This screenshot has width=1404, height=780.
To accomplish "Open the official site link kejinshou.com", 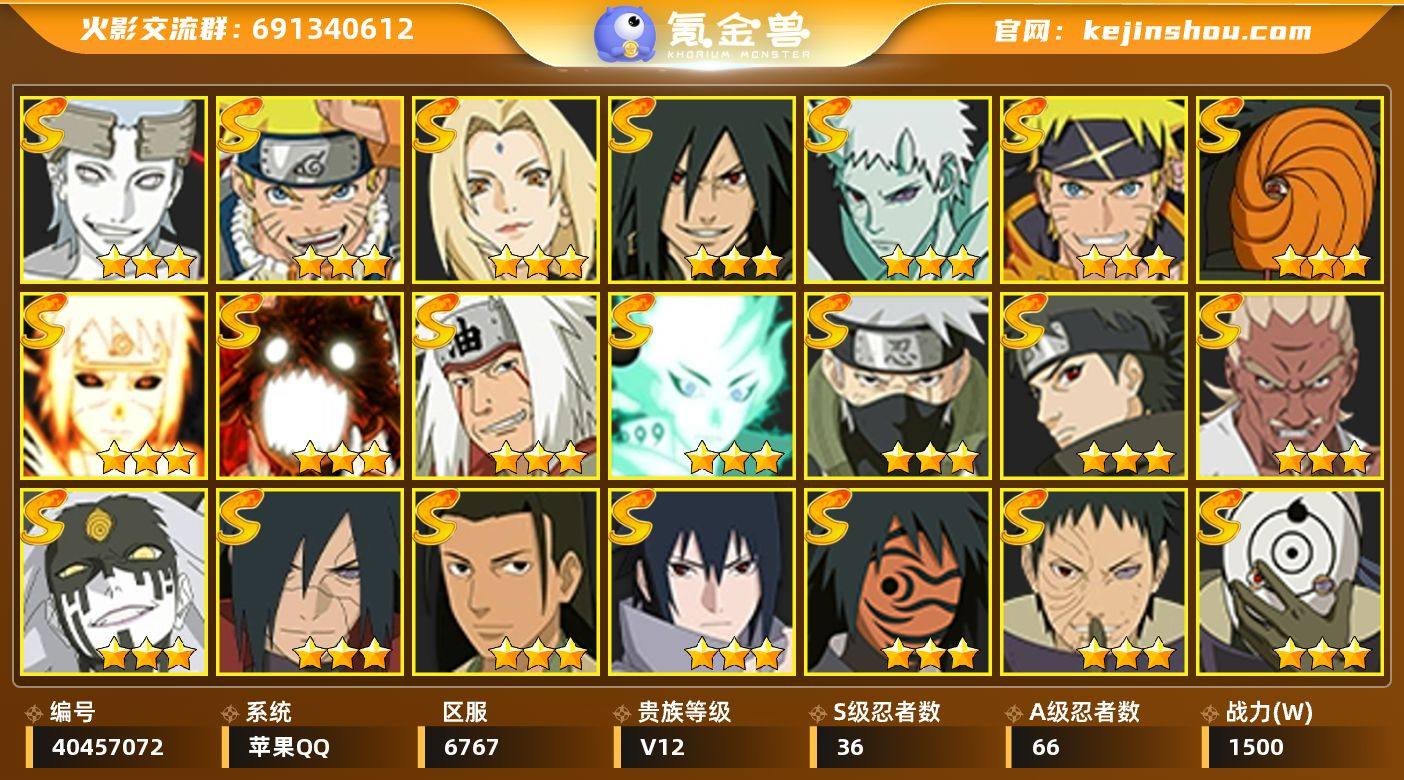I will pyautogui.click(x=1197, y=31).
